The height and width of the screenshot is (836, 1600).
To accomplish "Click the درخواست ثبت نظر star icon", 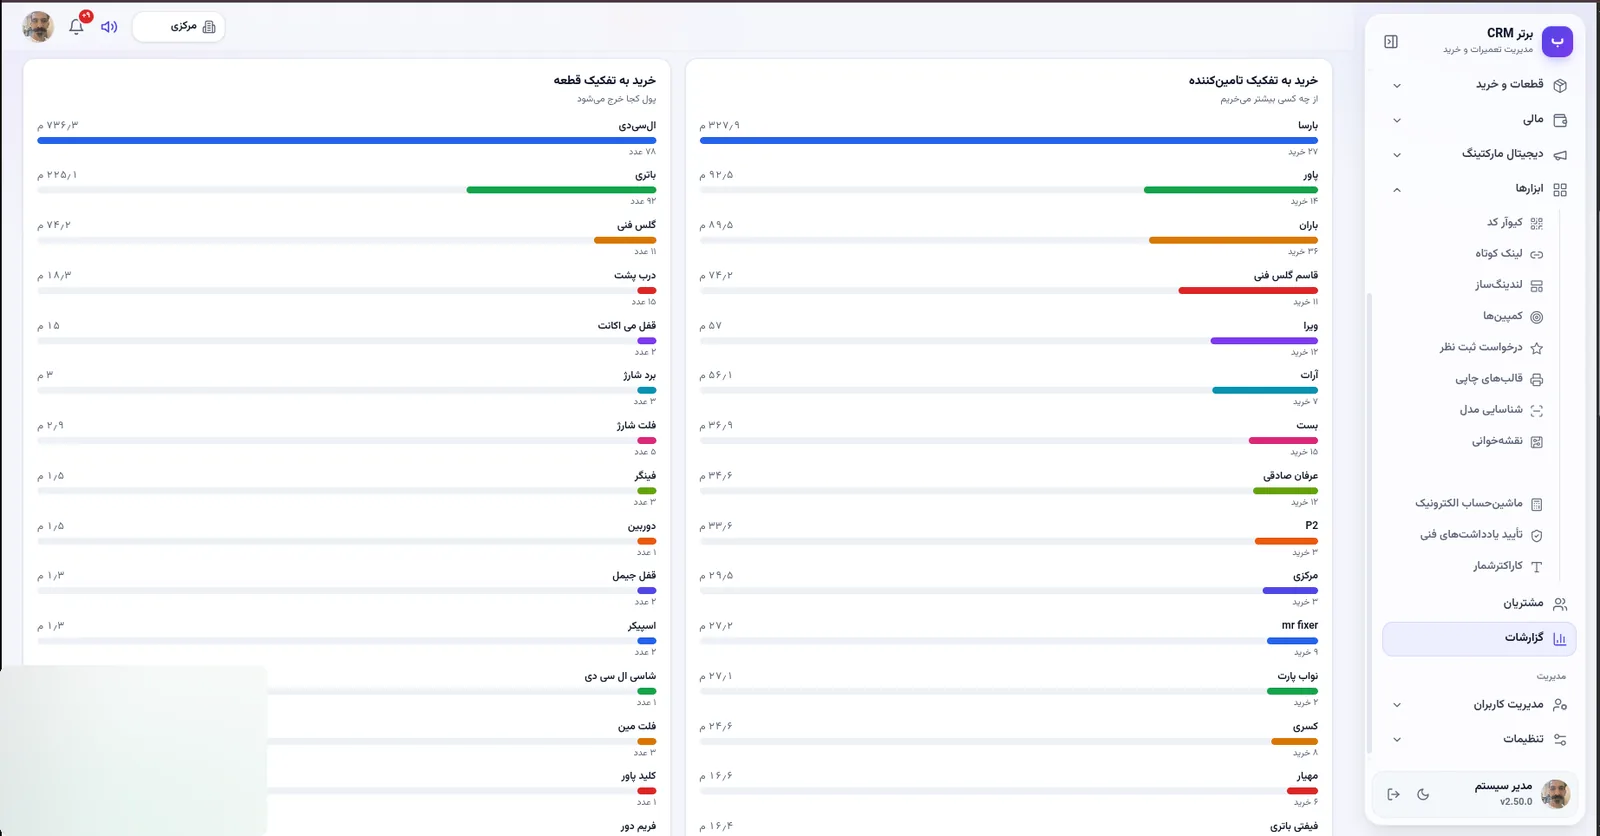I will click(1537, 348).
